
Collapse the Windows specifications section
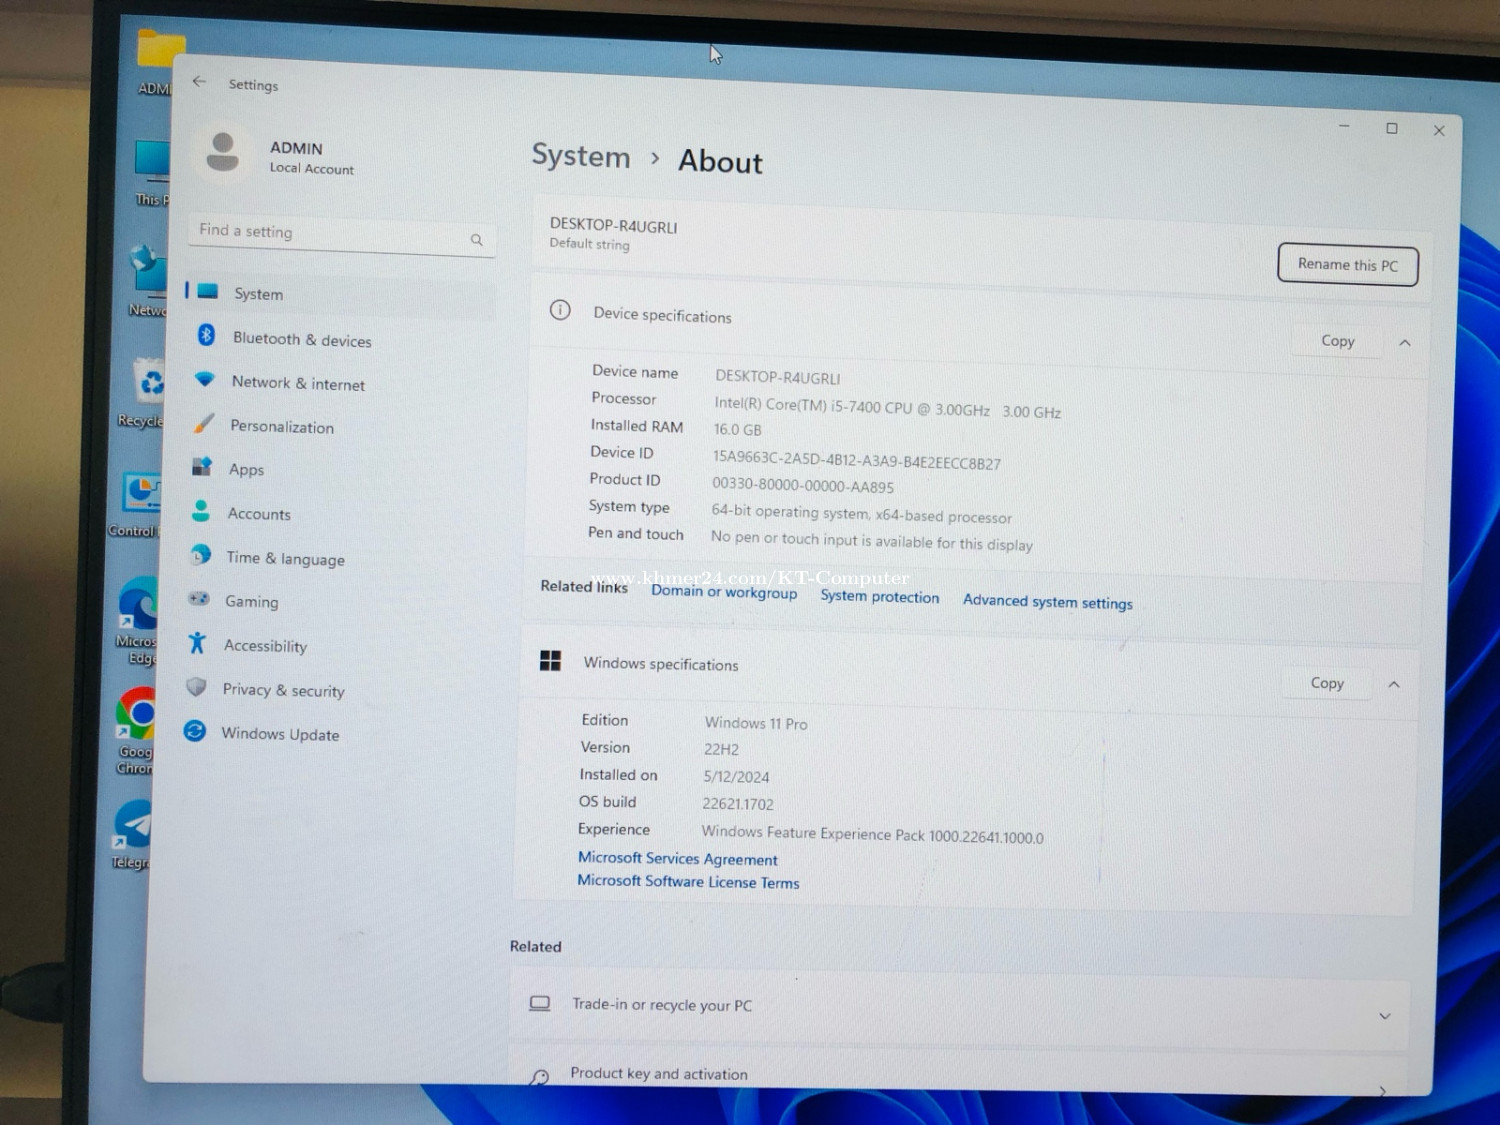tap(1394, 685)
